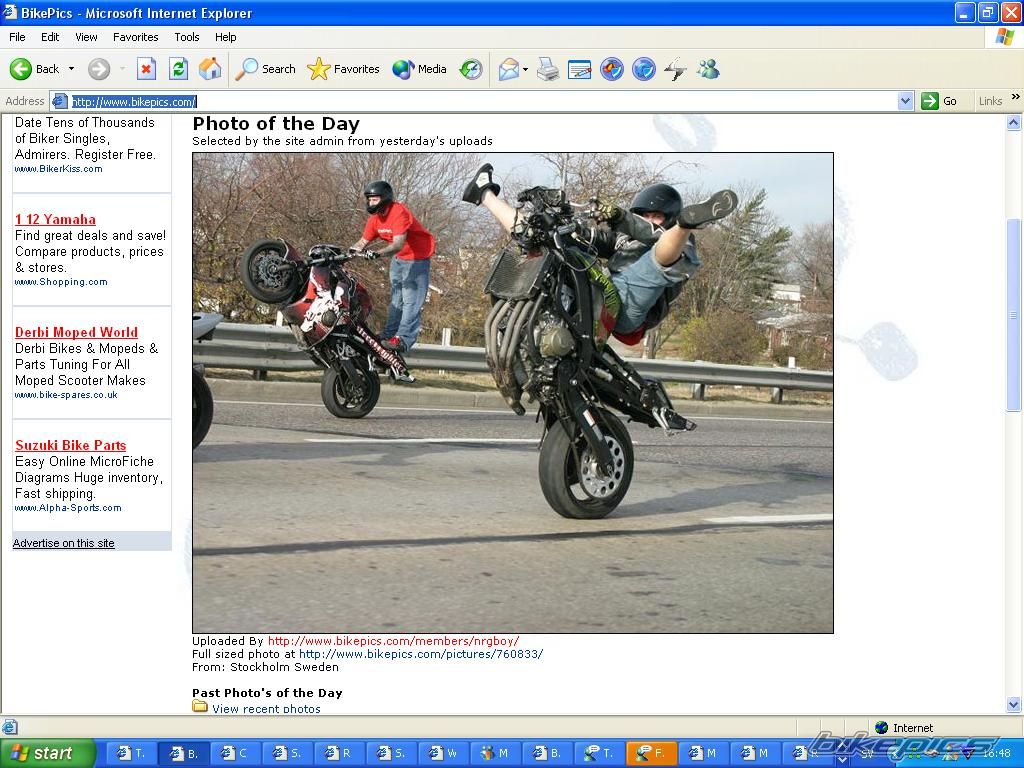Open the History panel icon

471,69
